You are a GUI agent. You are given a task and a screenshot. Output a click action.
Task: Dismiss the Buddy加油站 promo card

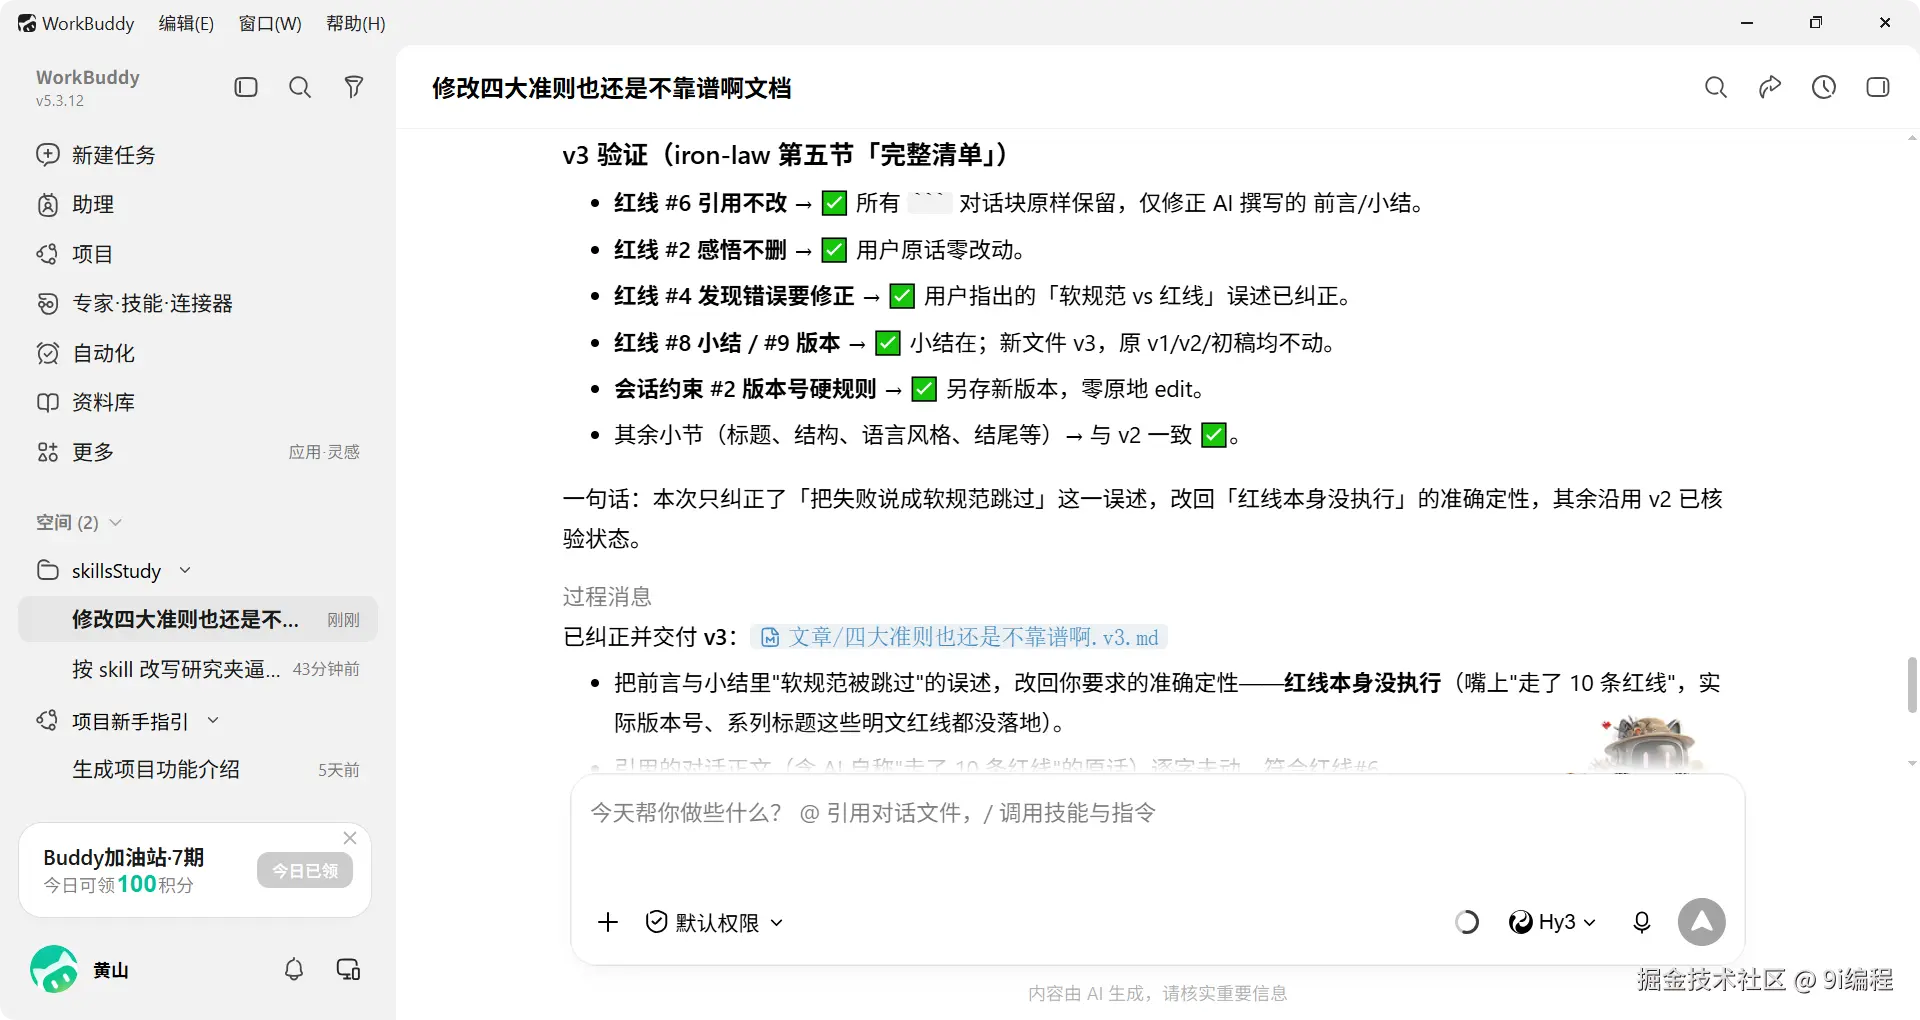tap(350, 838)
